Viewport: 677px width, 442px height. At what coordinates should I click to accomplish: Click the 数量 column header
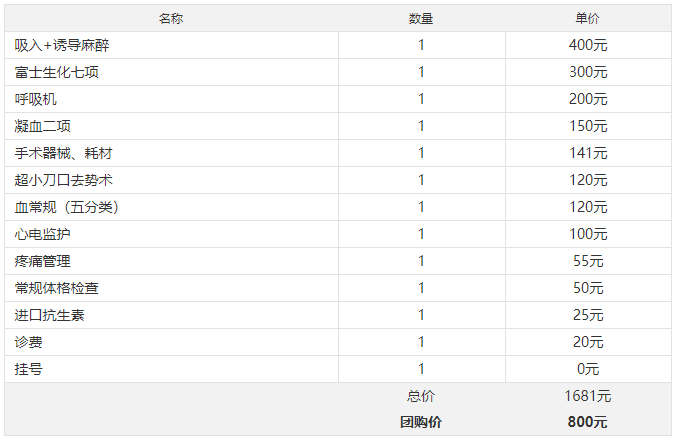421,18
